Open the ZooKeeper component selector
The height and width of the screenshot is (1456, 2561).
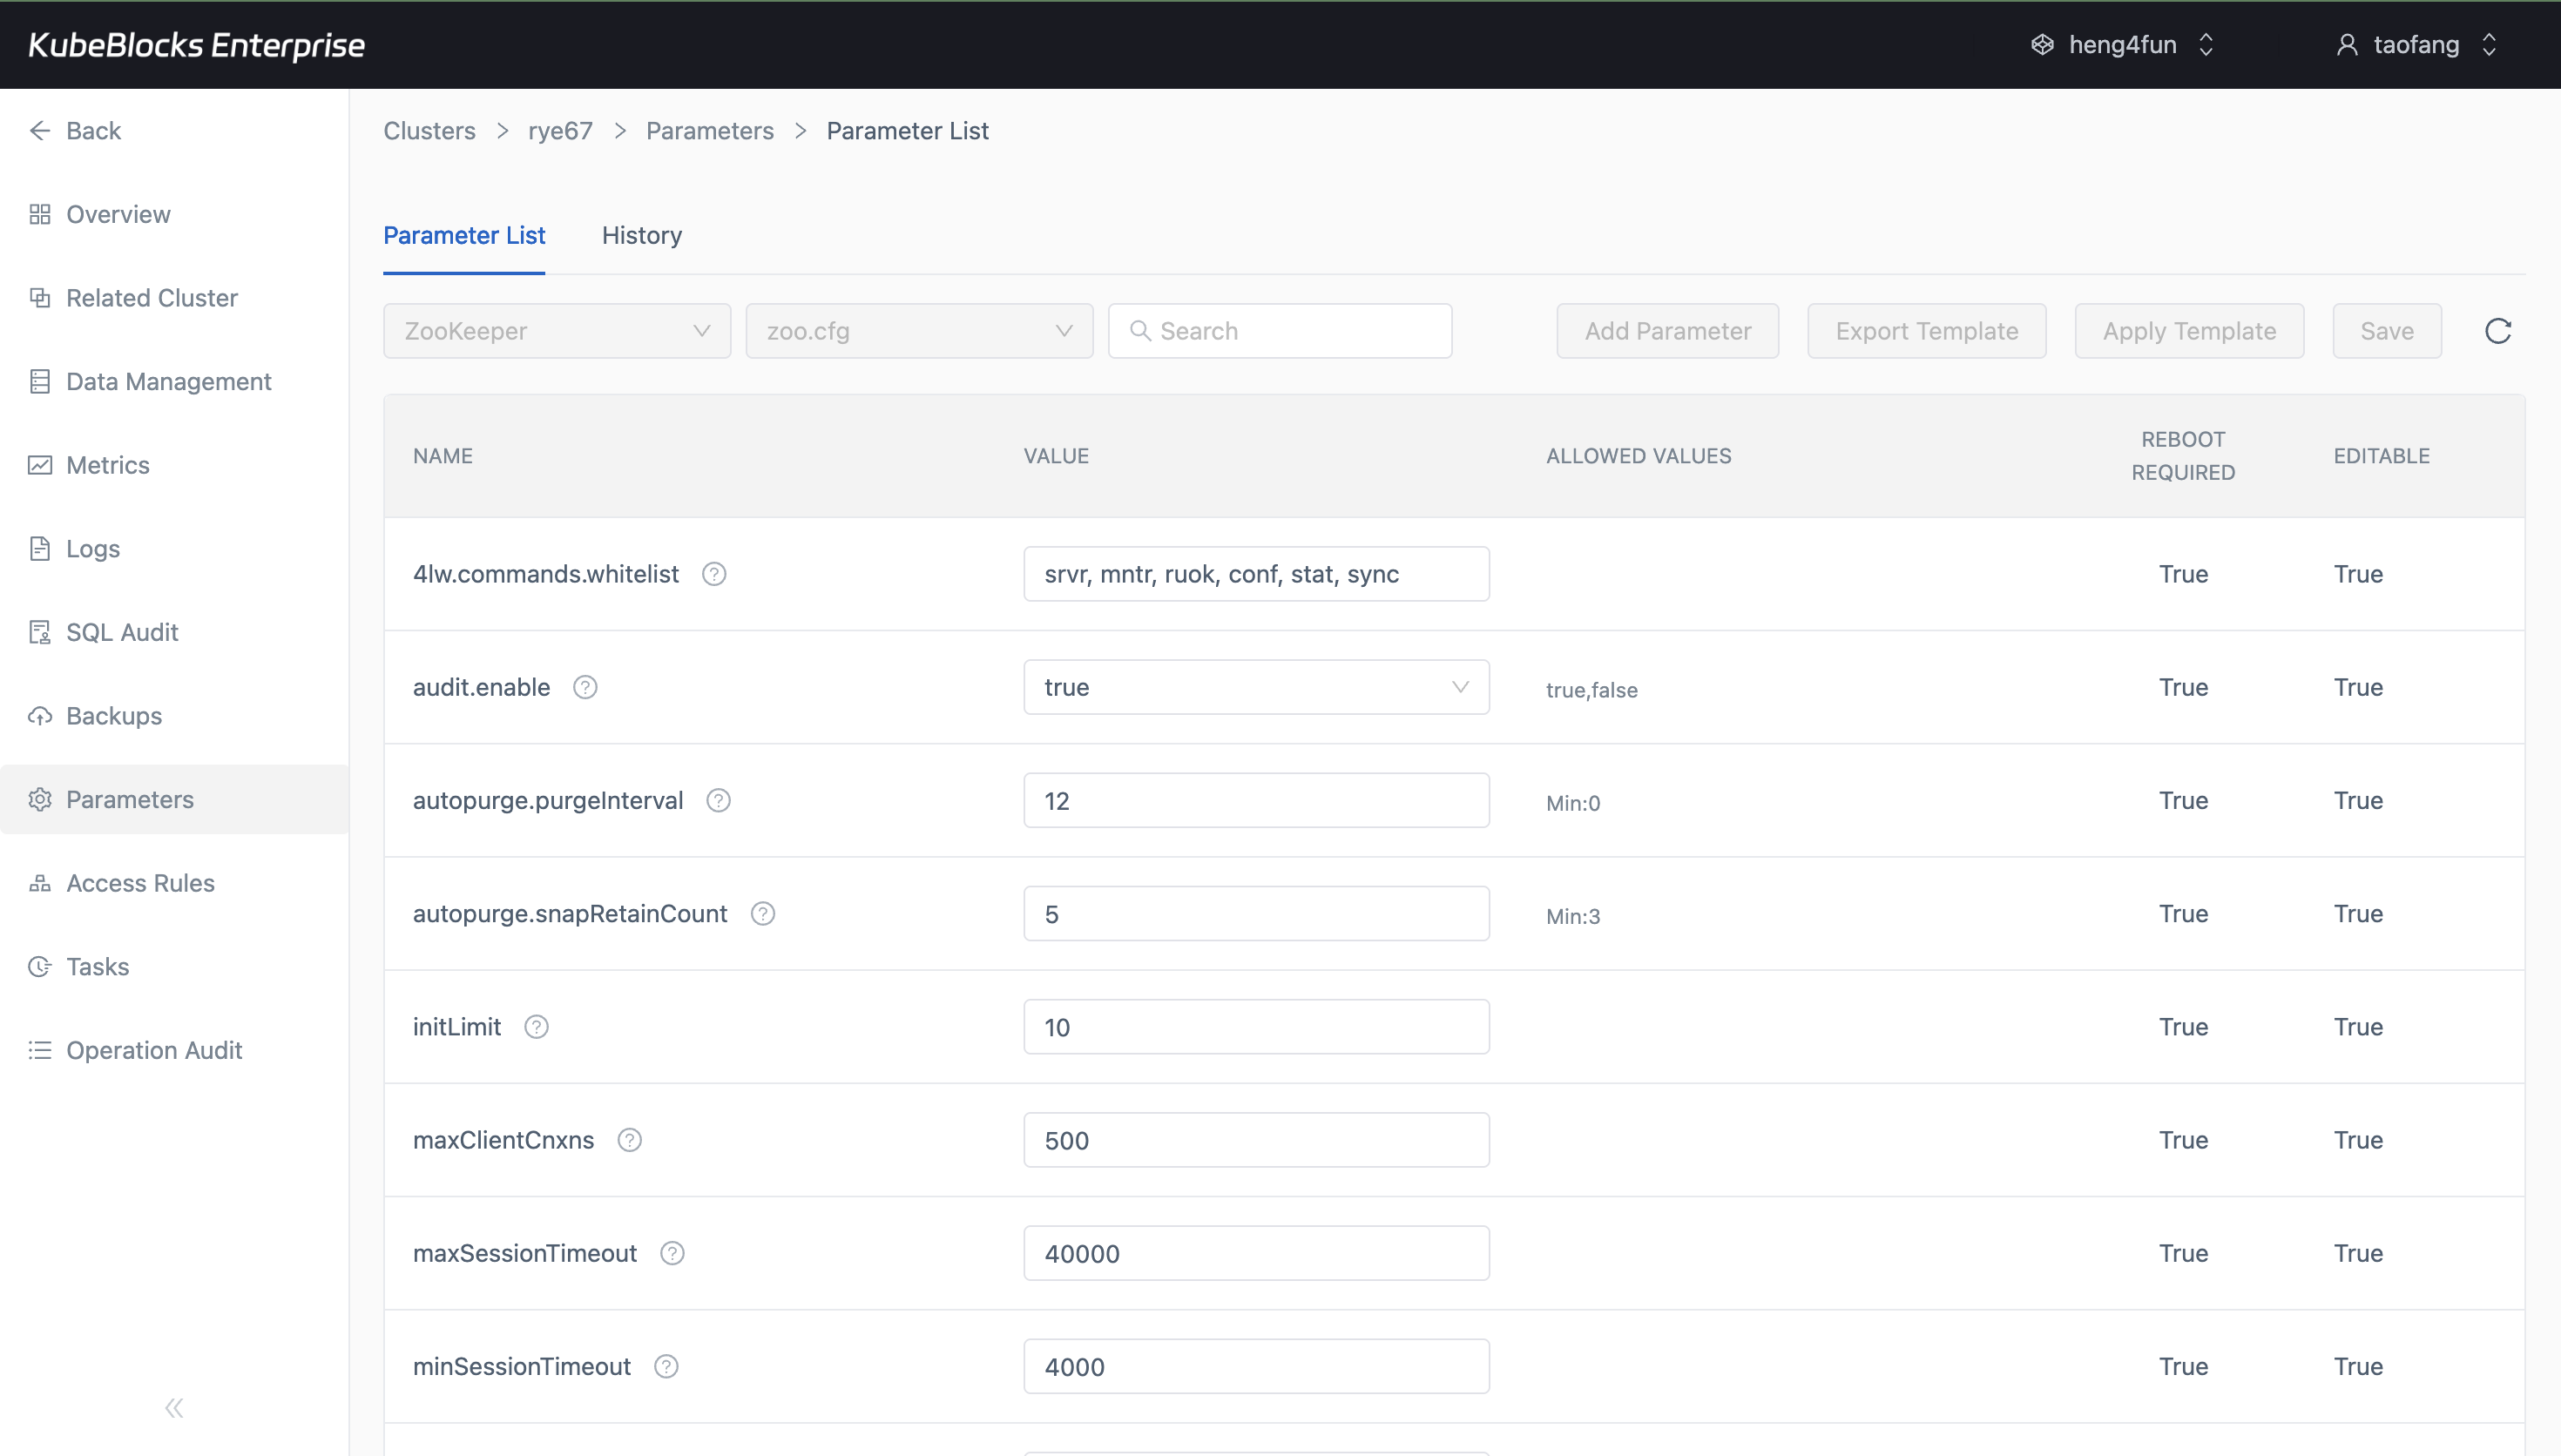(x=556, y=330)
